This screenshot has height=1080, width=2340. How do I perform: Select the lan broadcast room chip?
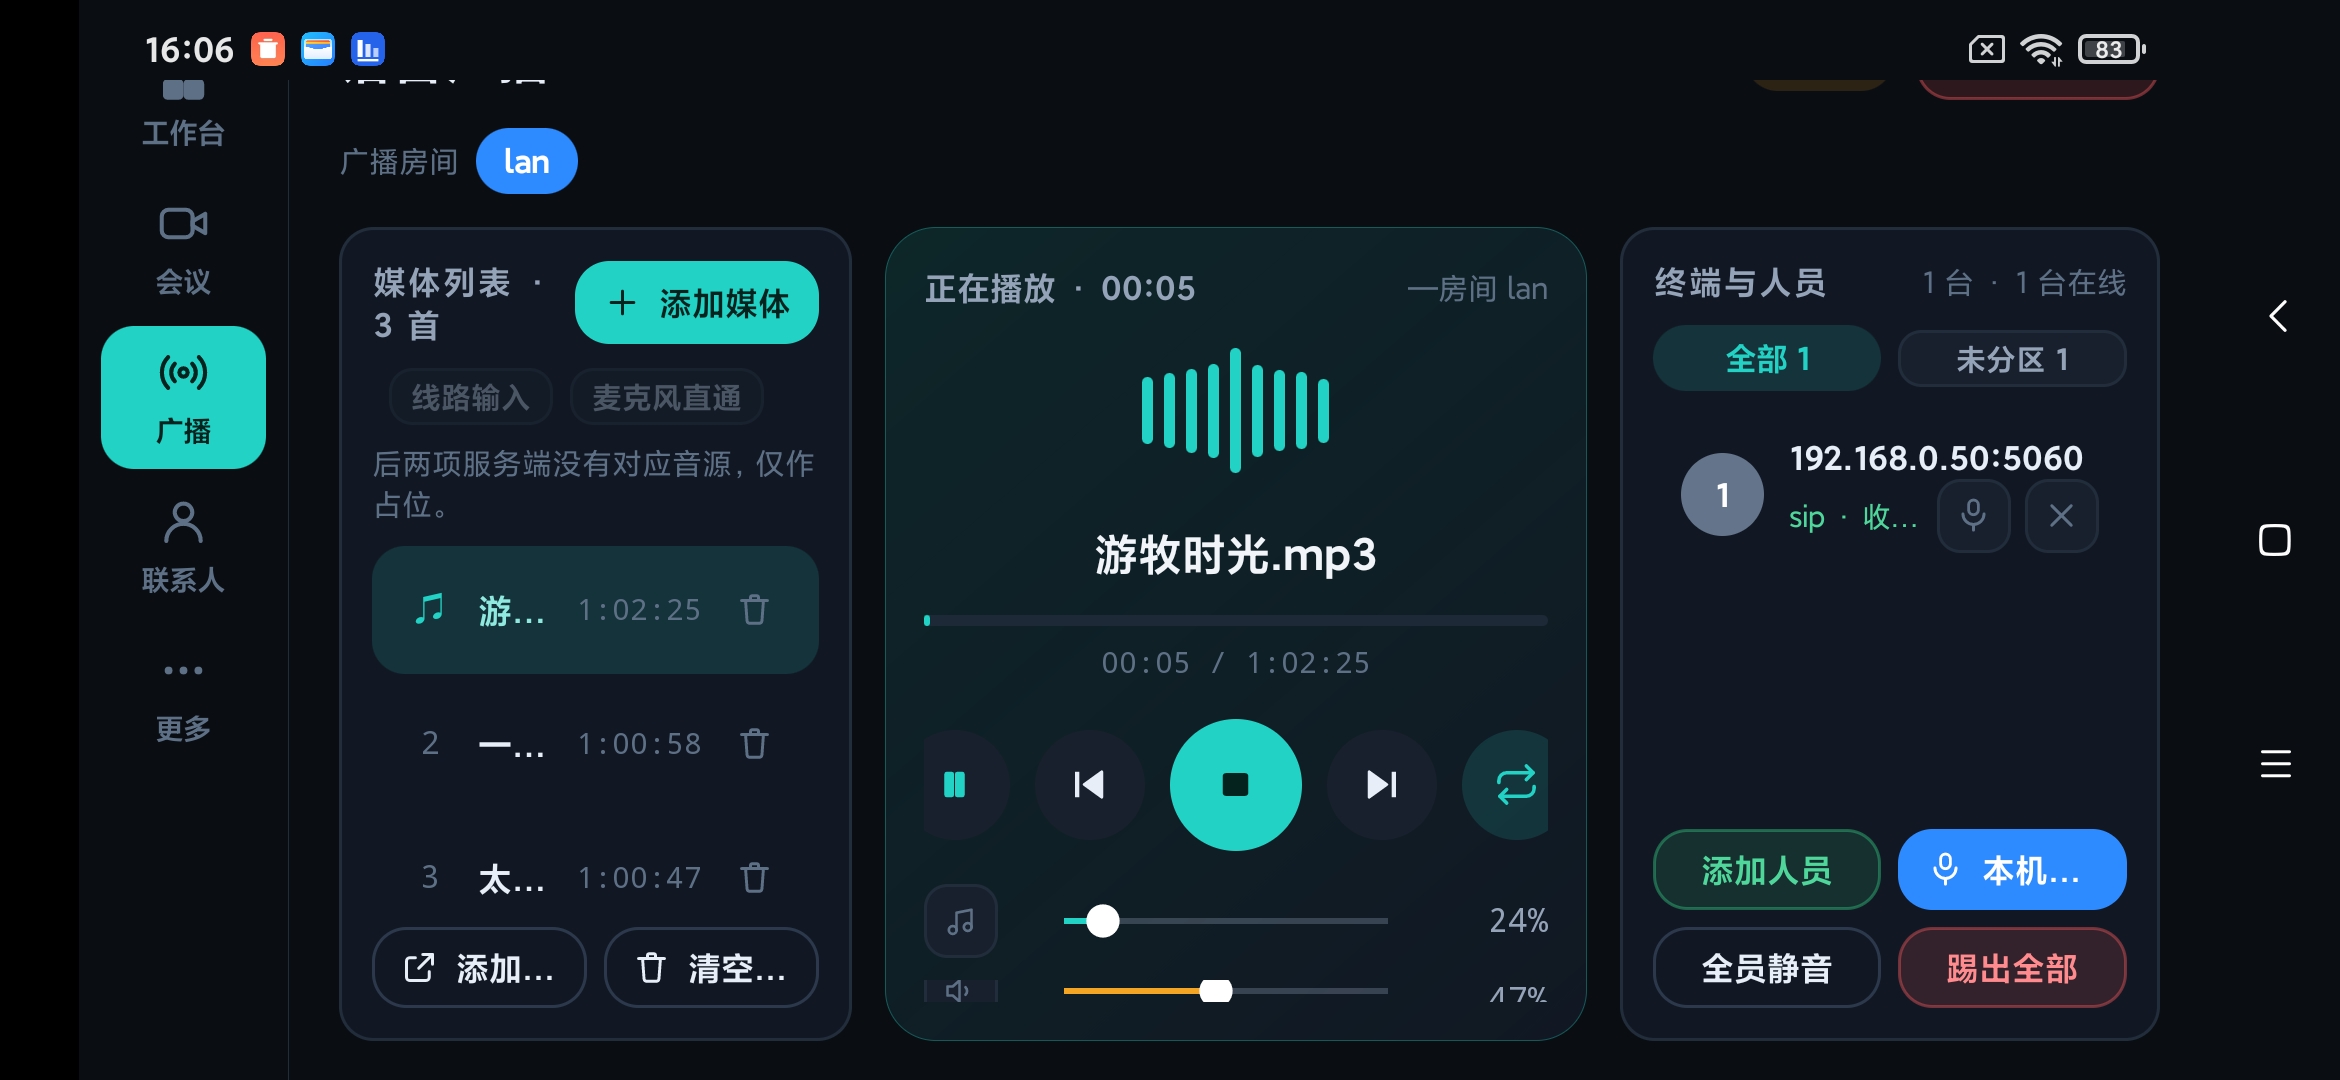(526, 161)
